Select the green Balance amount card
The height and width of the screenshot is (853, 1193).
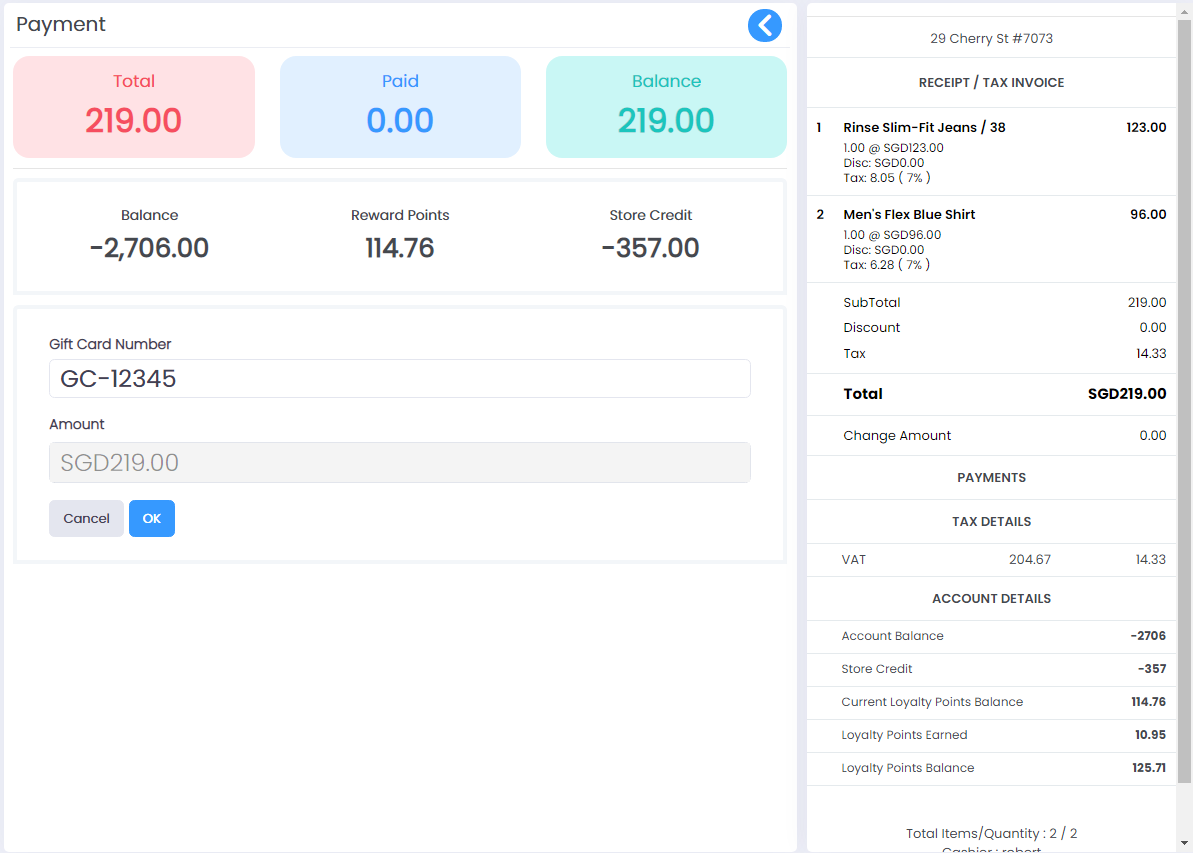pos(666,106)
